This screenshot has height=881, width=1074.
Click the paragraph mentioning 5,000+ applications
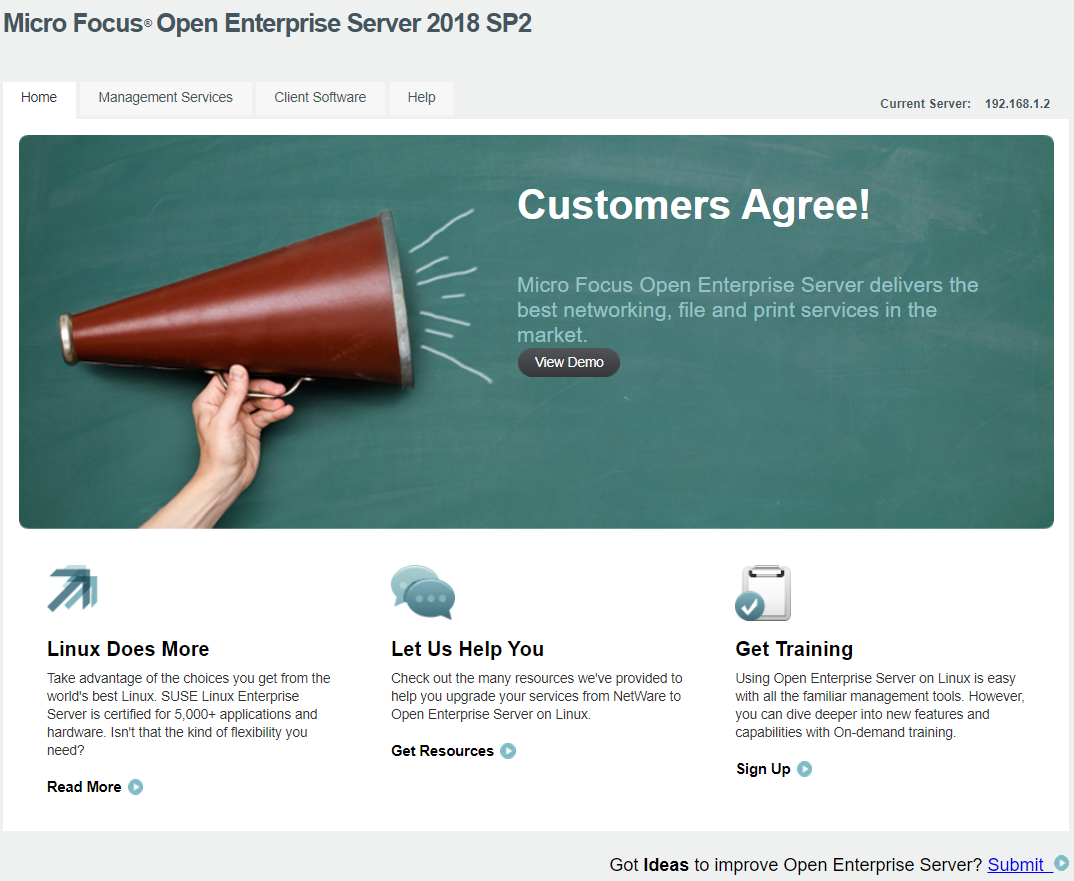(x=188, y=714)
